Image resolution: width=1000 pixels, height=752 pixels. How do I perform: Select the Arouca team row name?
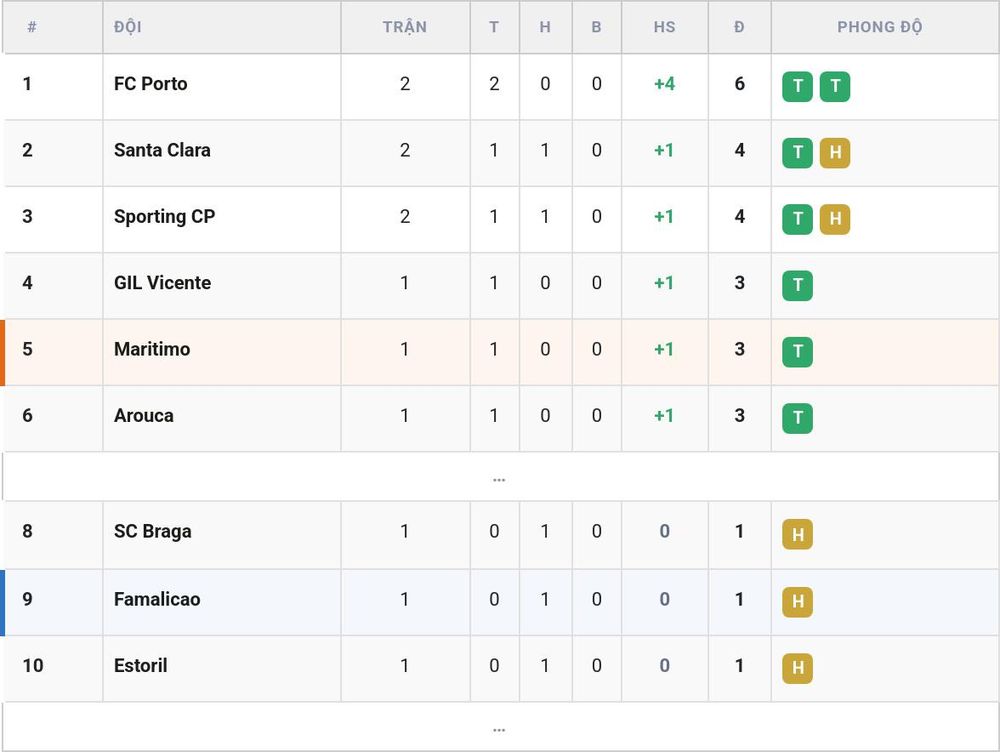143,415
